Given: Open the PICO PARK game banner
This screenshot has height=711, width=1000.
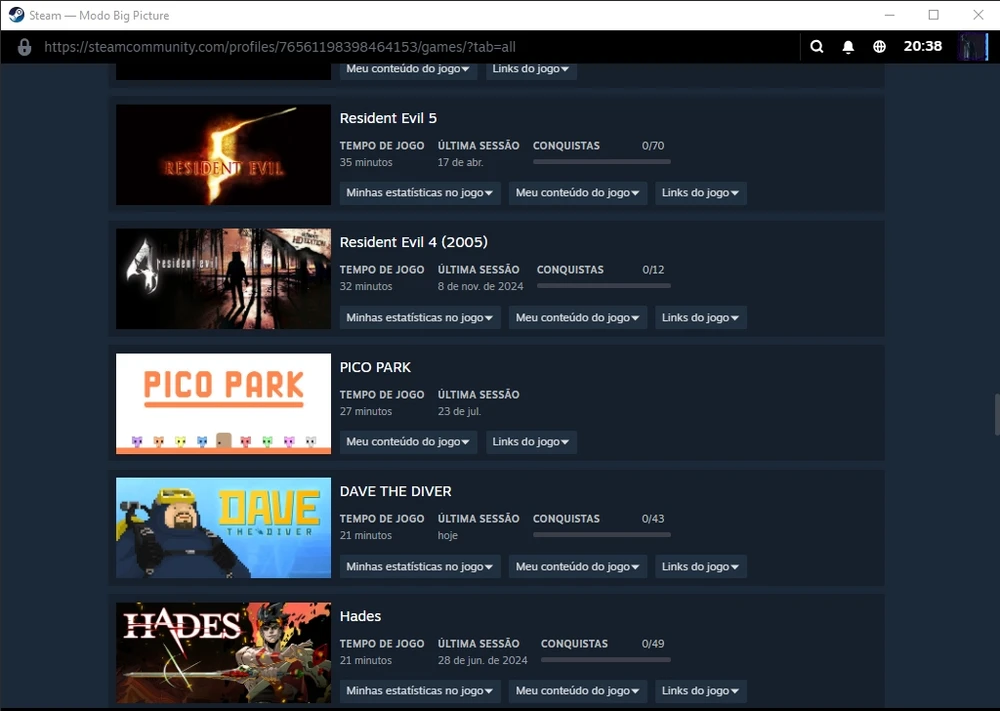Looking at the screenshot, I should (x=223, y=403).
